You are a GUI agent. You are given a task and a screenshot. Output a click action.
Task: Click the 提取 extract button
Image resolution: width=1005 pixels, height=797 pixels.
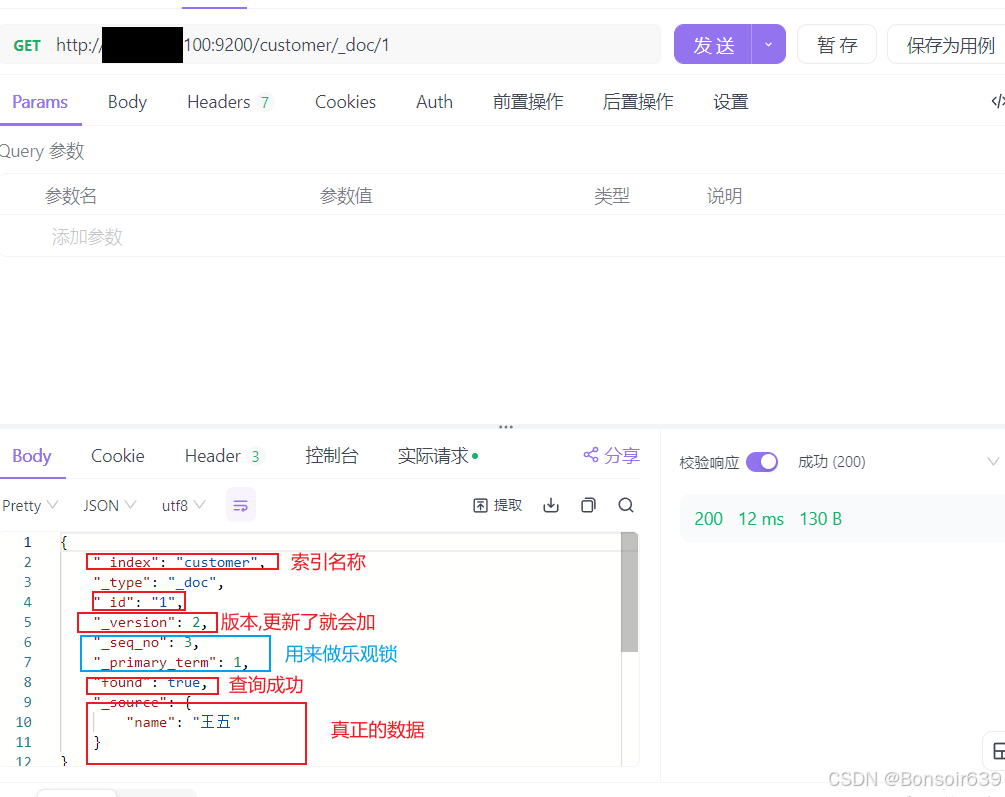497,505
